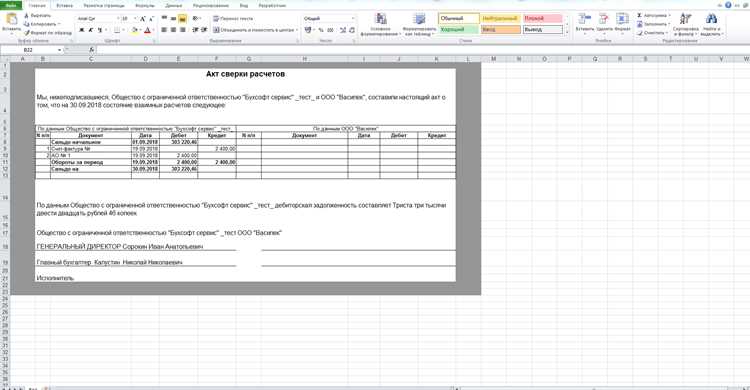Screen dimensions: 750x390
Task: Expand cell styles gallery
Action: 567,32
